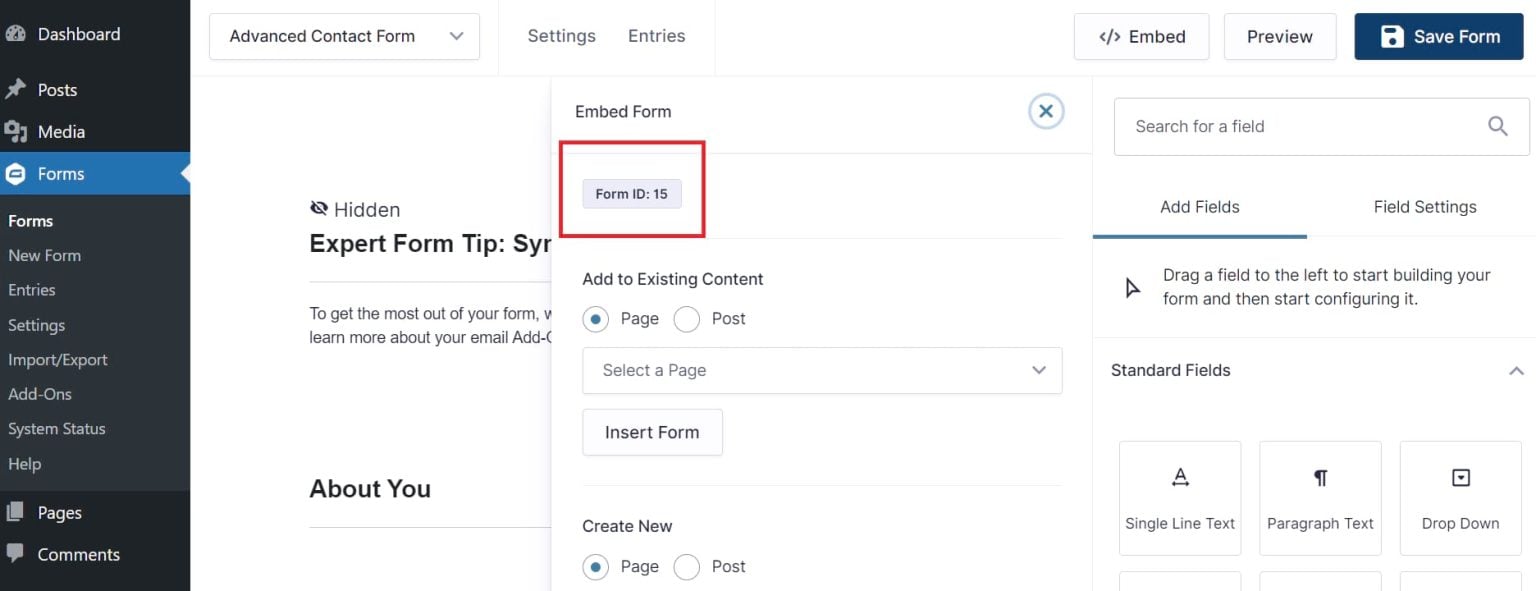Switch to the Field Settings tab
Screen dimensions: 1536x591
[1424, 207]
